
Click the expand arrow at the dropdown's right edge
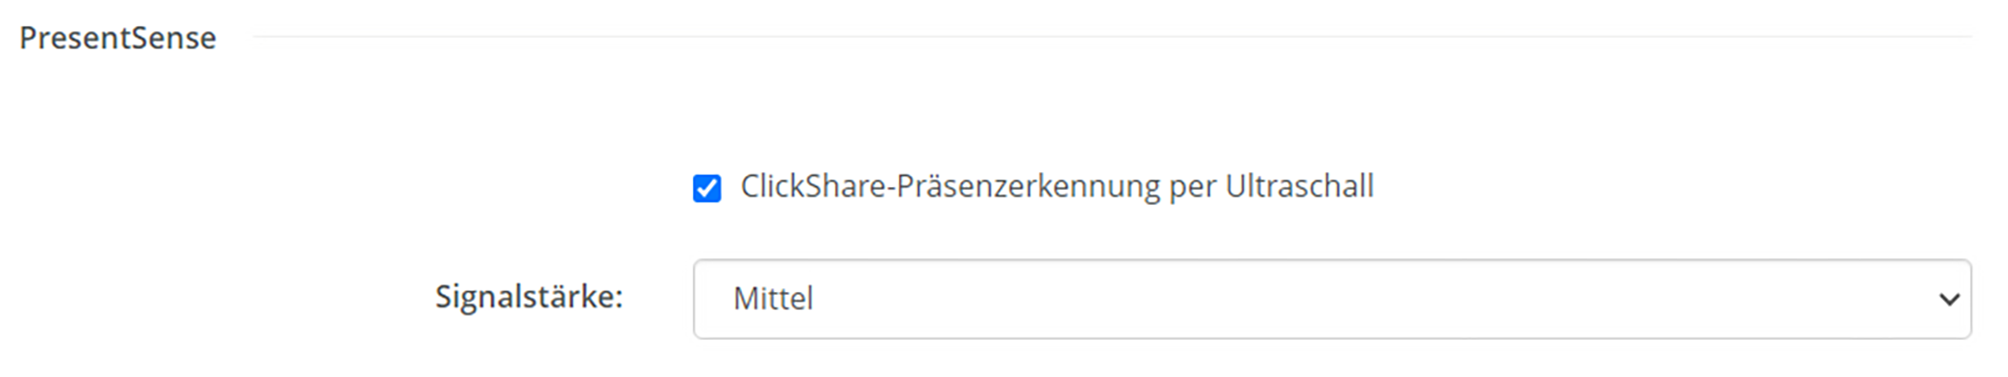tap(1949, 299)
